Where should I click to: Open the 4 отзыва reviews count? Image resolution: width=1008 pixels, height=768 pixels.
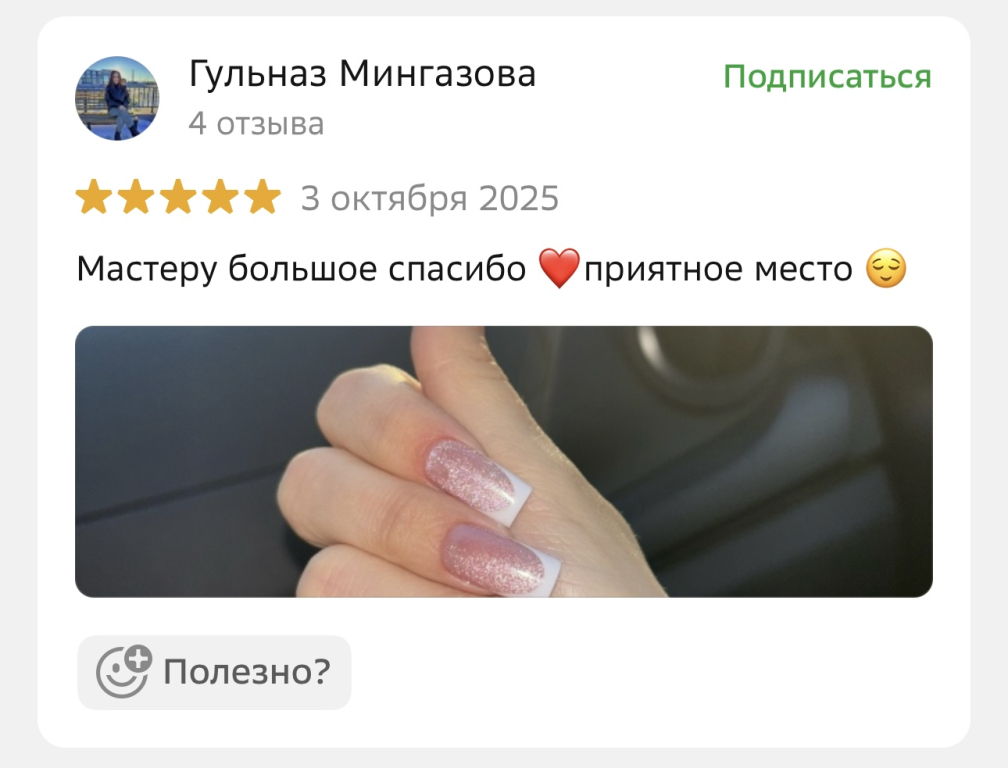256,123
